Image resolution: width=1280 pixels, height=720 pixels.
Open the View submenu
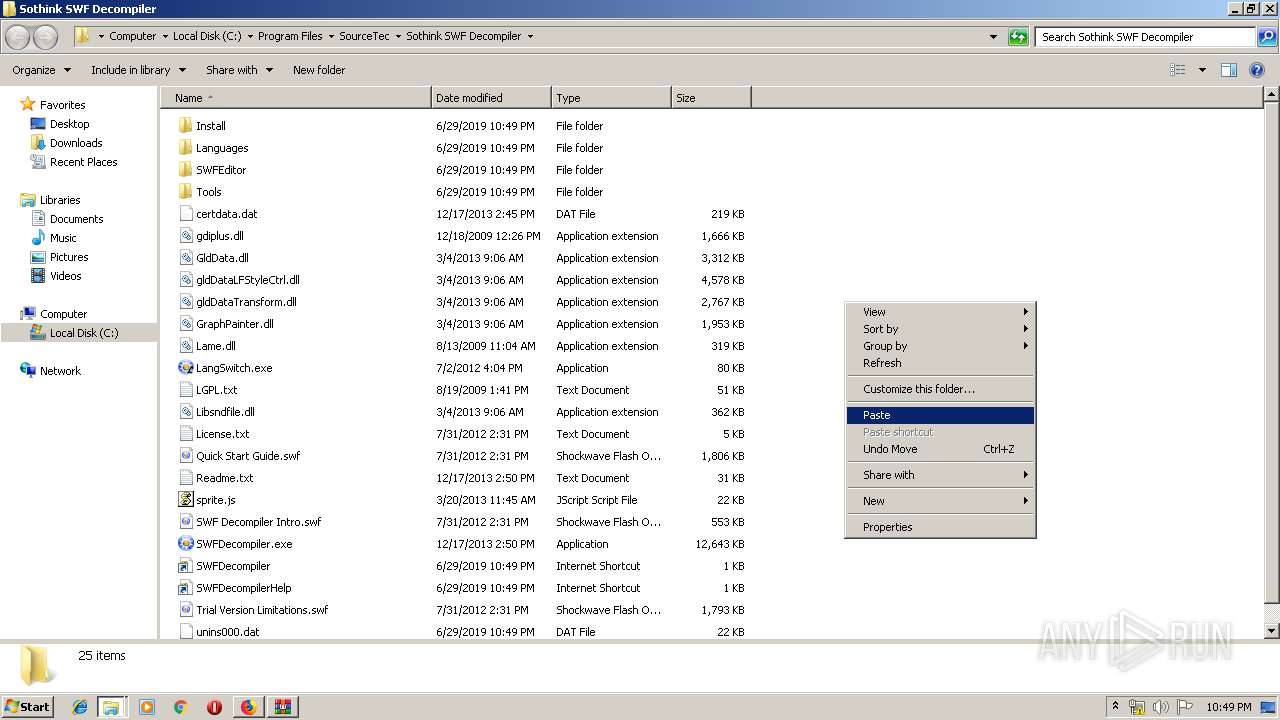coord(940,312)
